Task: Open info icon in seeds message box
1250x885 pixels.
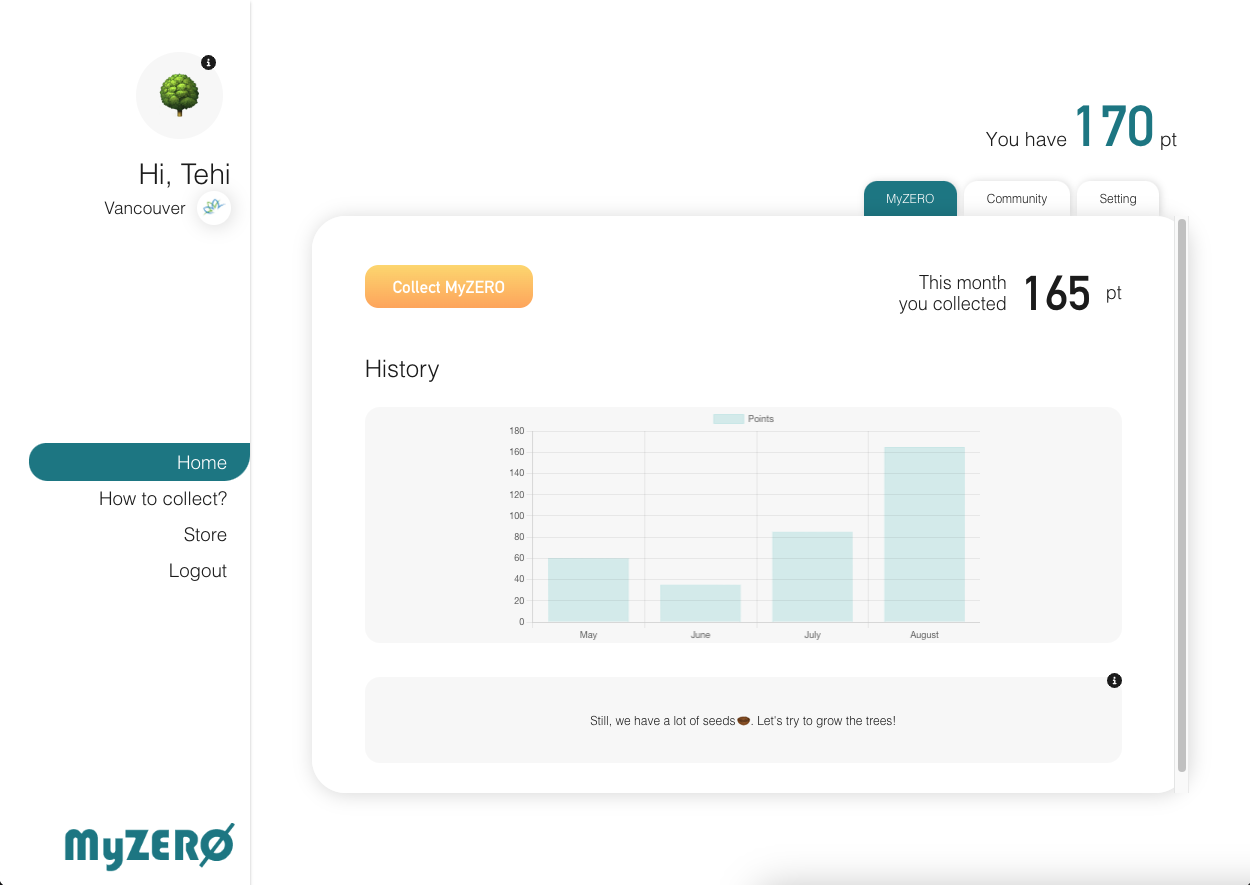Action: 1114,681
